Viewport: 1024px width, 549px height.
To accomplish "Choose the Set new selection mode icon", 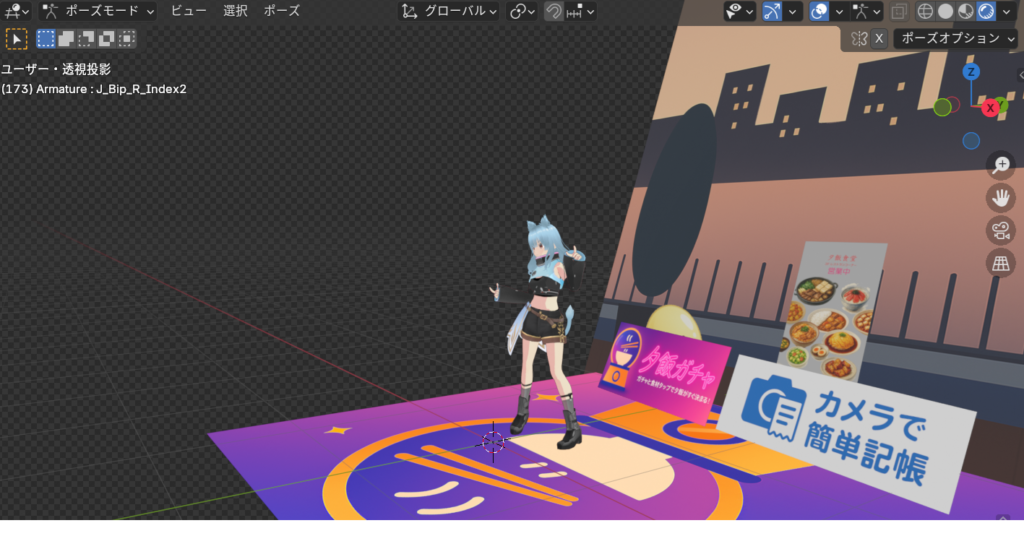I will (x=46, y=39).
